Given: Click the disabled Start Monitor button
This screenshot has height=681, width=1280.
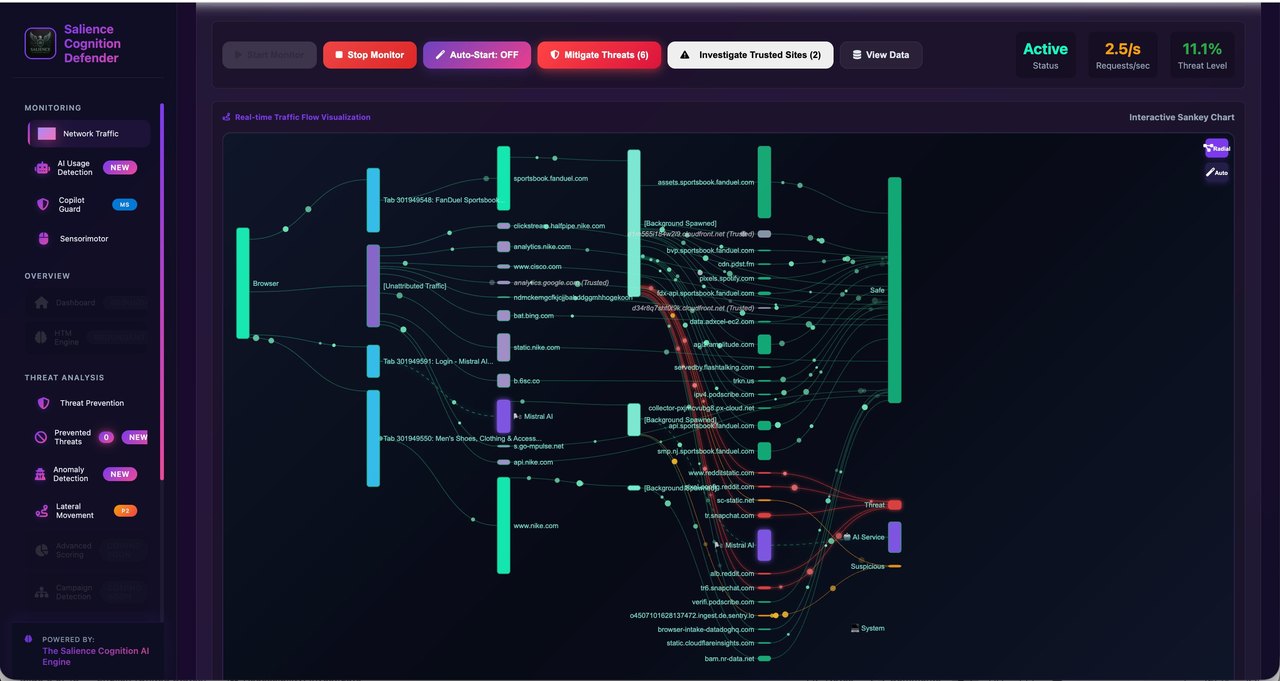Looking at the screenshot, I should tap(270, 55).
